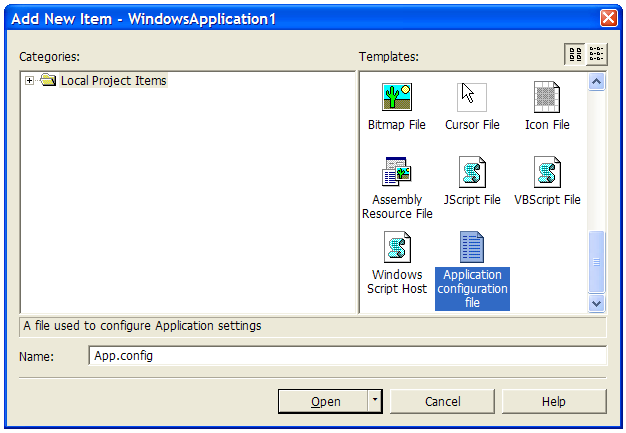Select the Cursor File template icon

(472, 98)
